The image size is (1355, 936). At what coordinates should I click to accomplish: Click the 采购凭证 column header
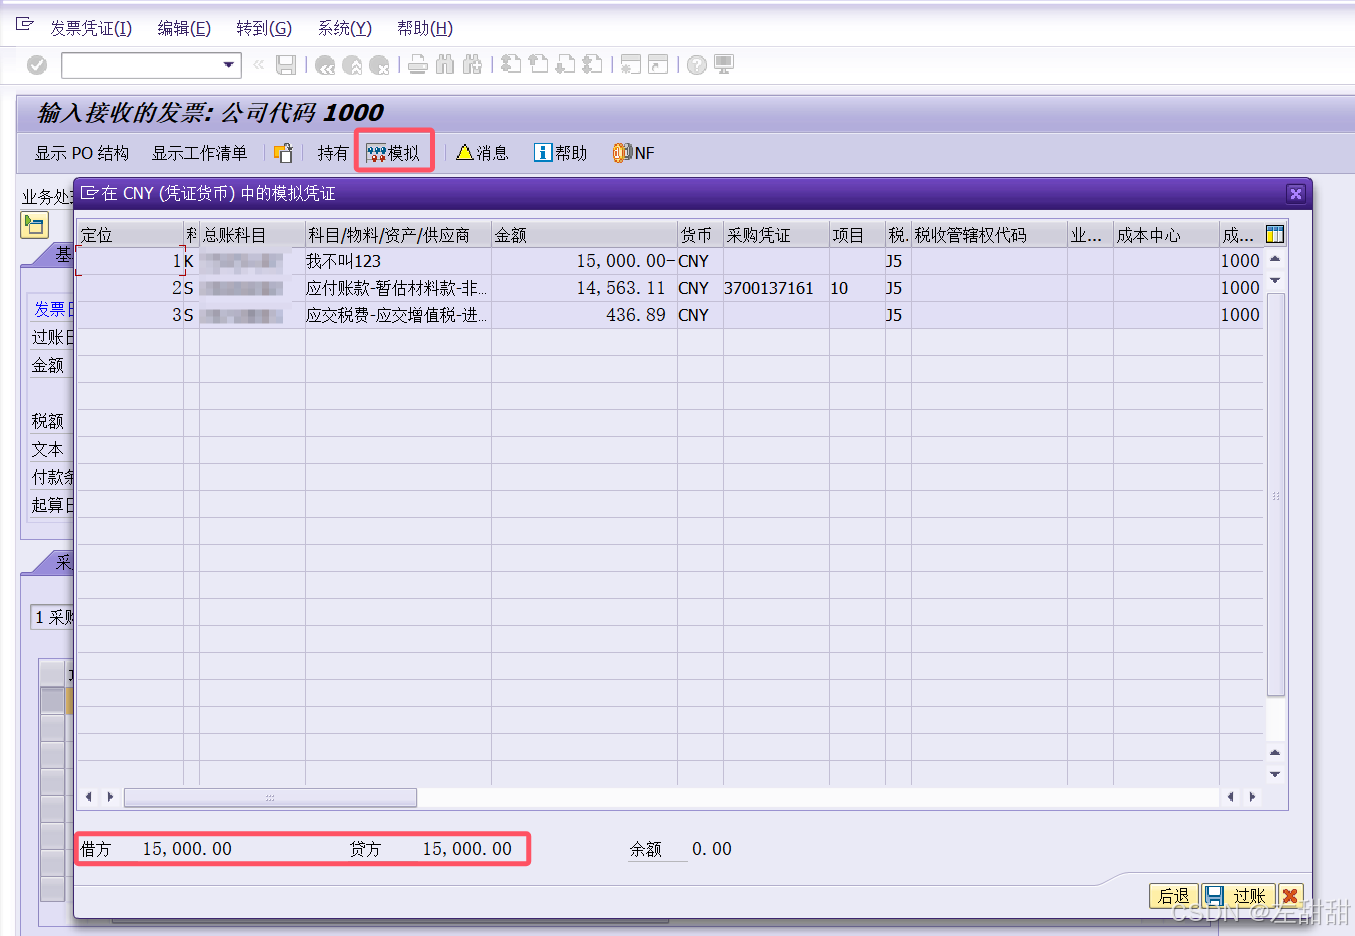[776, 235]
